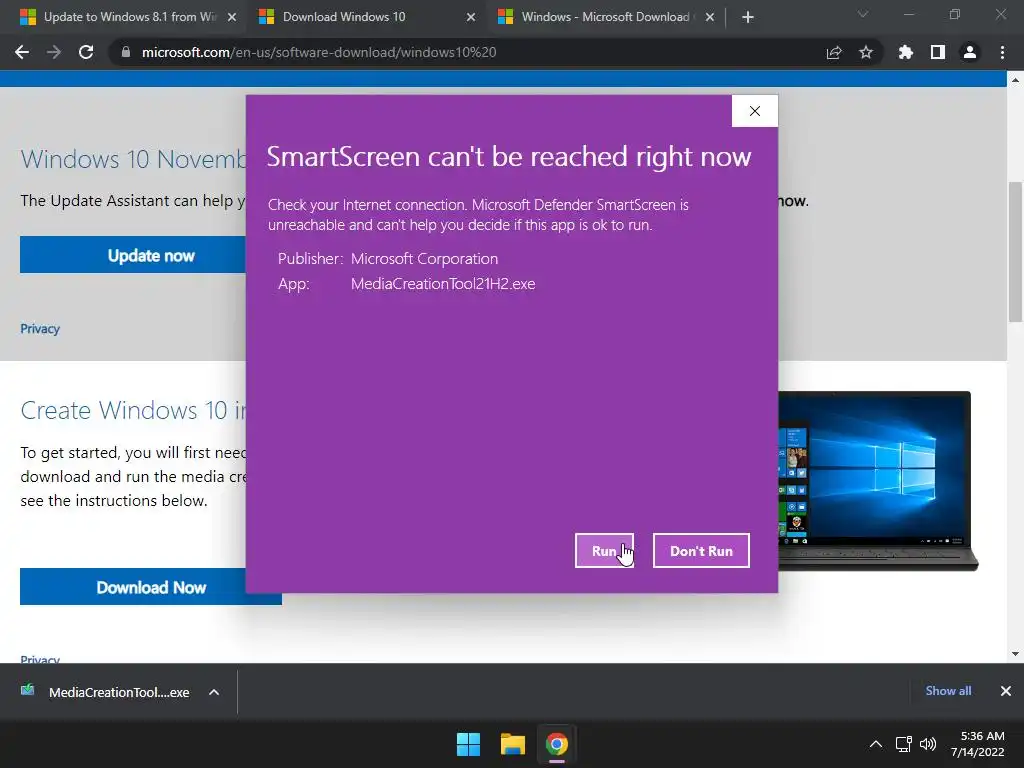Screen dimensions: 1024x768
Task: Expand the MediaCreationTool download options arrow
Action: (x=214, y=692)
